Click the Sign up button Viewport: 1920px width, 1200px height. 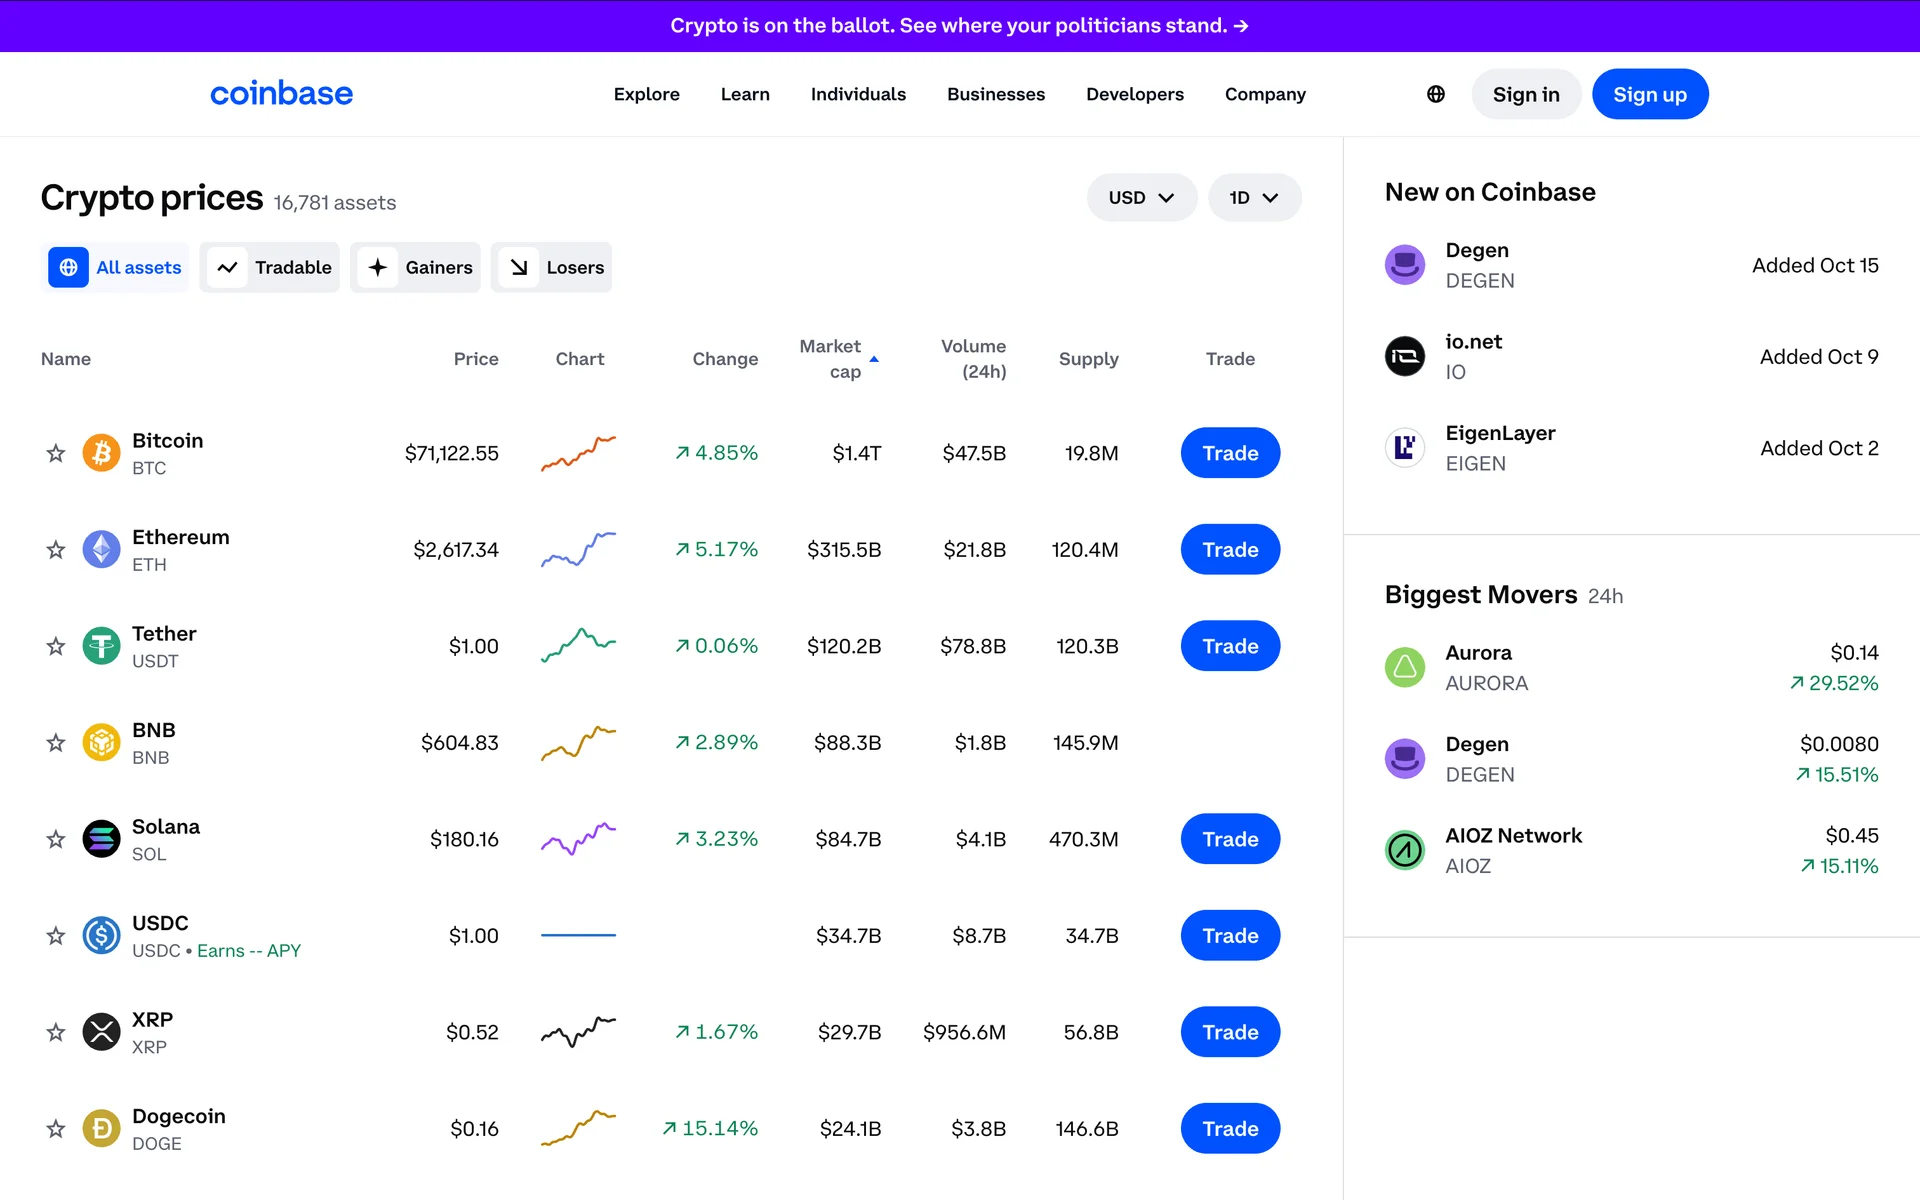1649,94
